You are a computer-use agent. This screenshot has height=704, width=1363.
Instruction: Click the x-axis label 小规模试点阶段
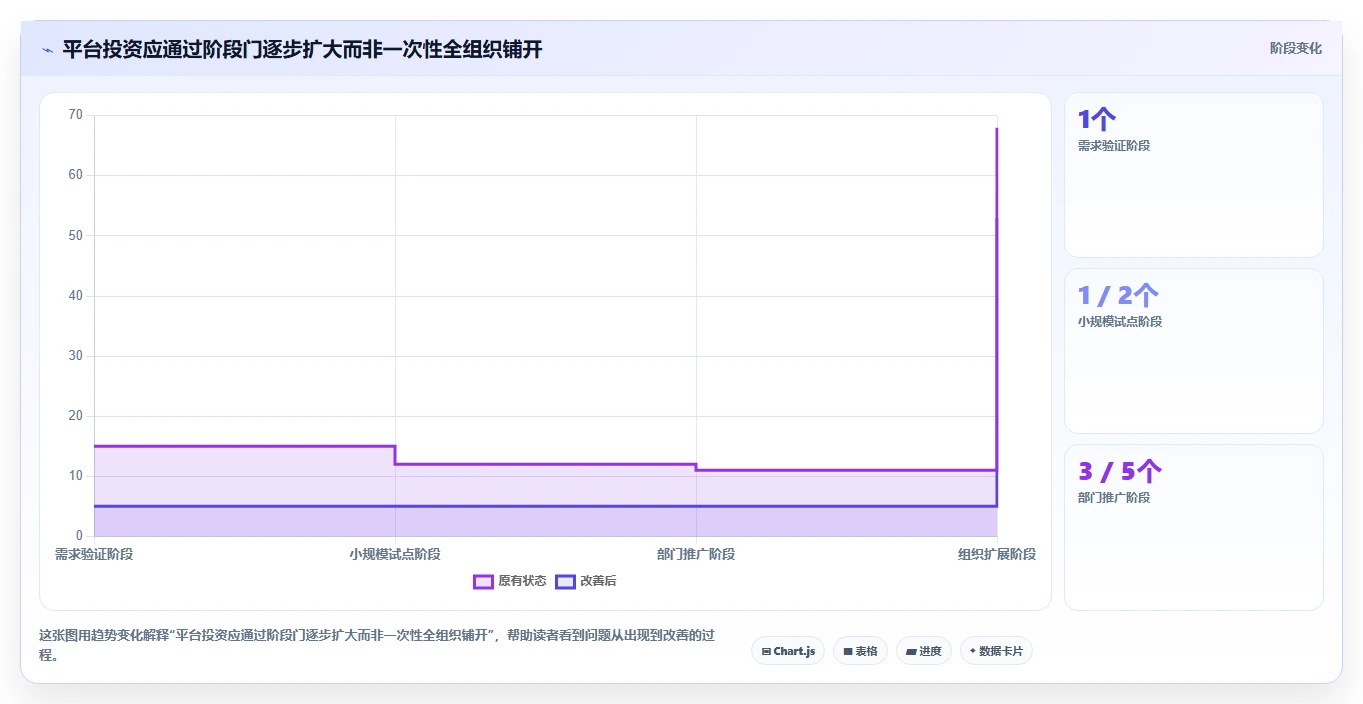pos(395,554)
